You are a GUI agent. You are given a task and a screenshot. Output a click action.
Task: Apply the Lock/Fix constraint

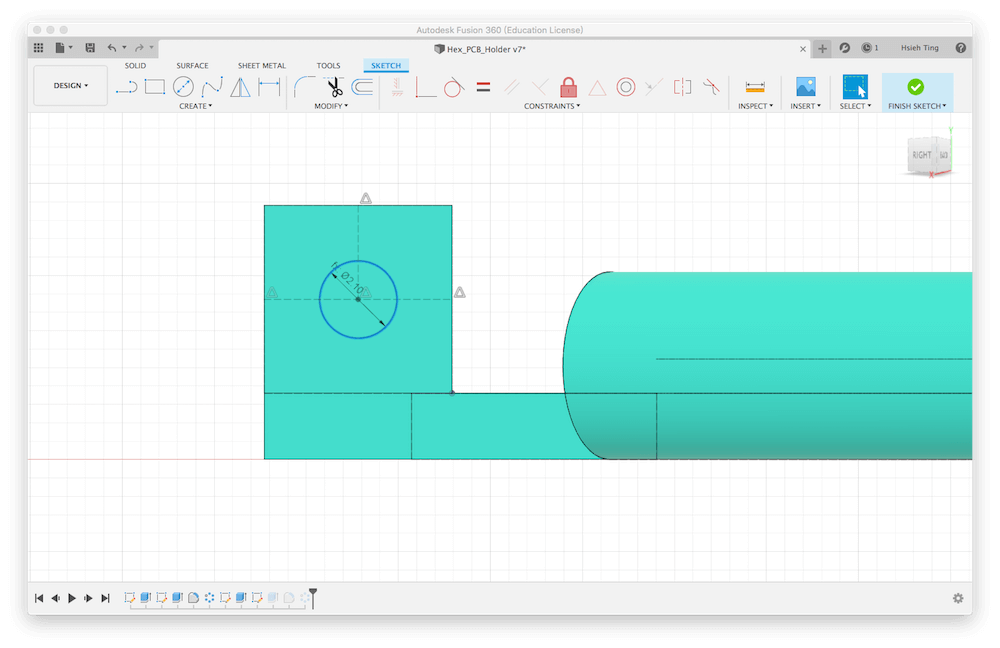(x=568, y=87)
